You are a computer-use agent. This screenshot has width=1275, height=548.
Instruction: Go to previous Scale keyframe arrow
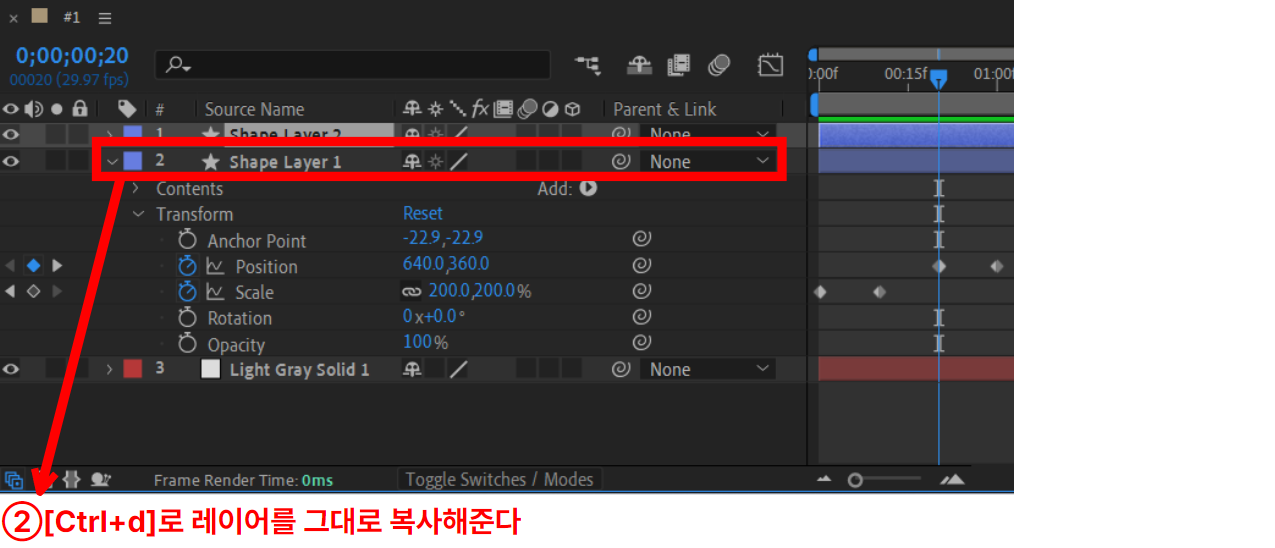pyautogui.click(x=10, y=291)
